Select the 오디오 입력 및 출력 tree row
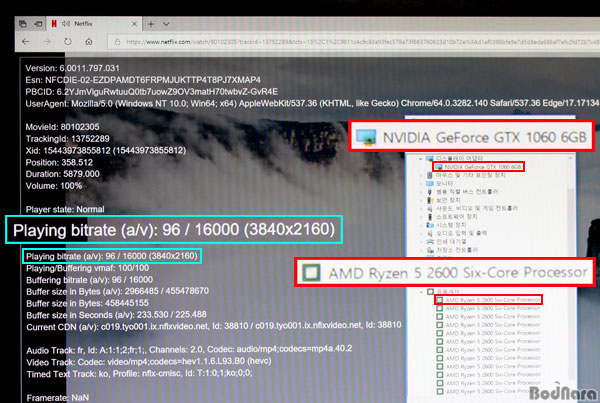The image size is (600, 403). click(x=457, y=233)
